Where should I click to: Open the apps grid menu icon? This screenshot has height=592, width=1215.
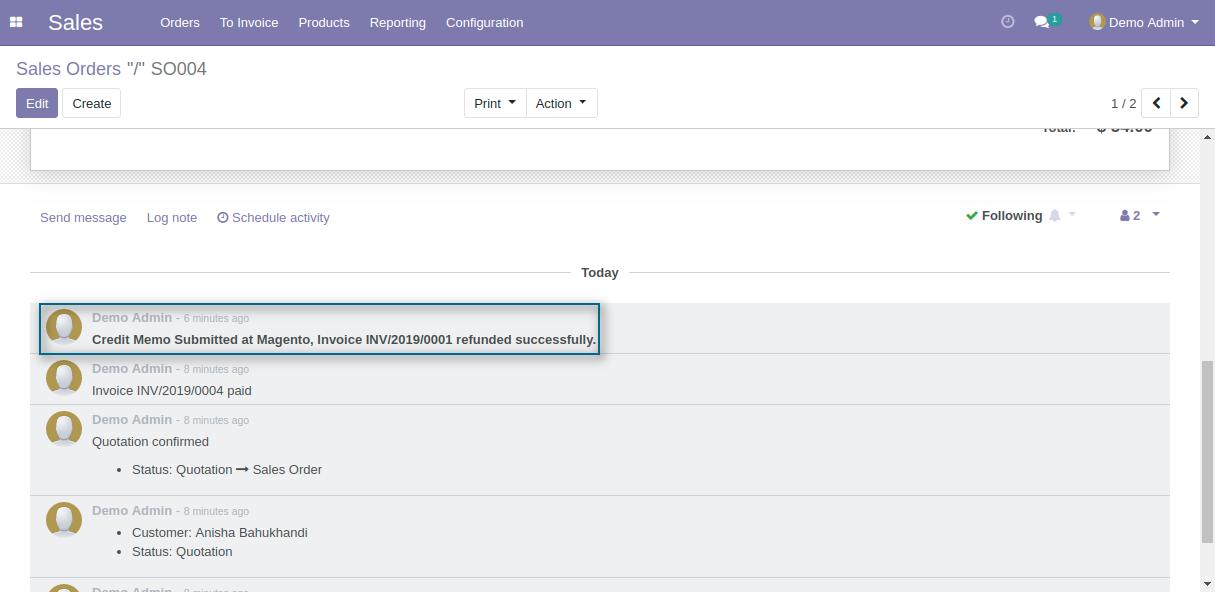point(16,22)
